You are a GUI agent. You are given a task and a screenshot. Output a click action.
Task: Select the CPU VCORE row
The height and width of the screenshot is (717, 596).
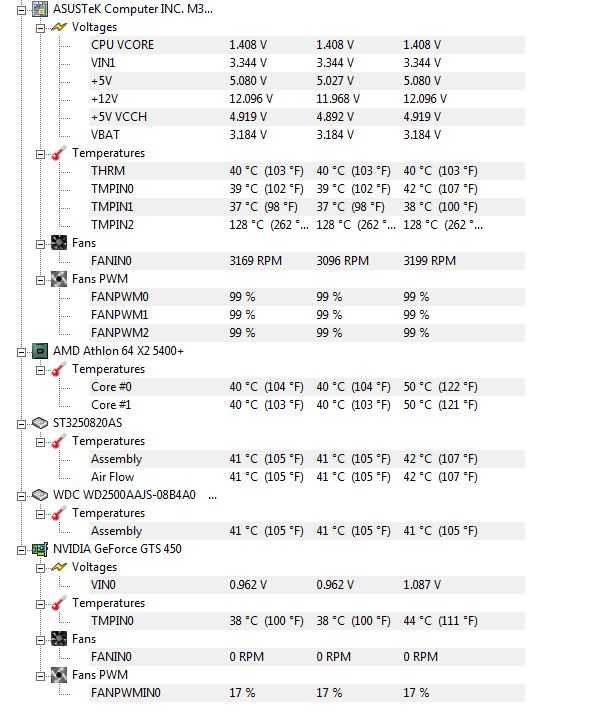click(x=307, y=45)
